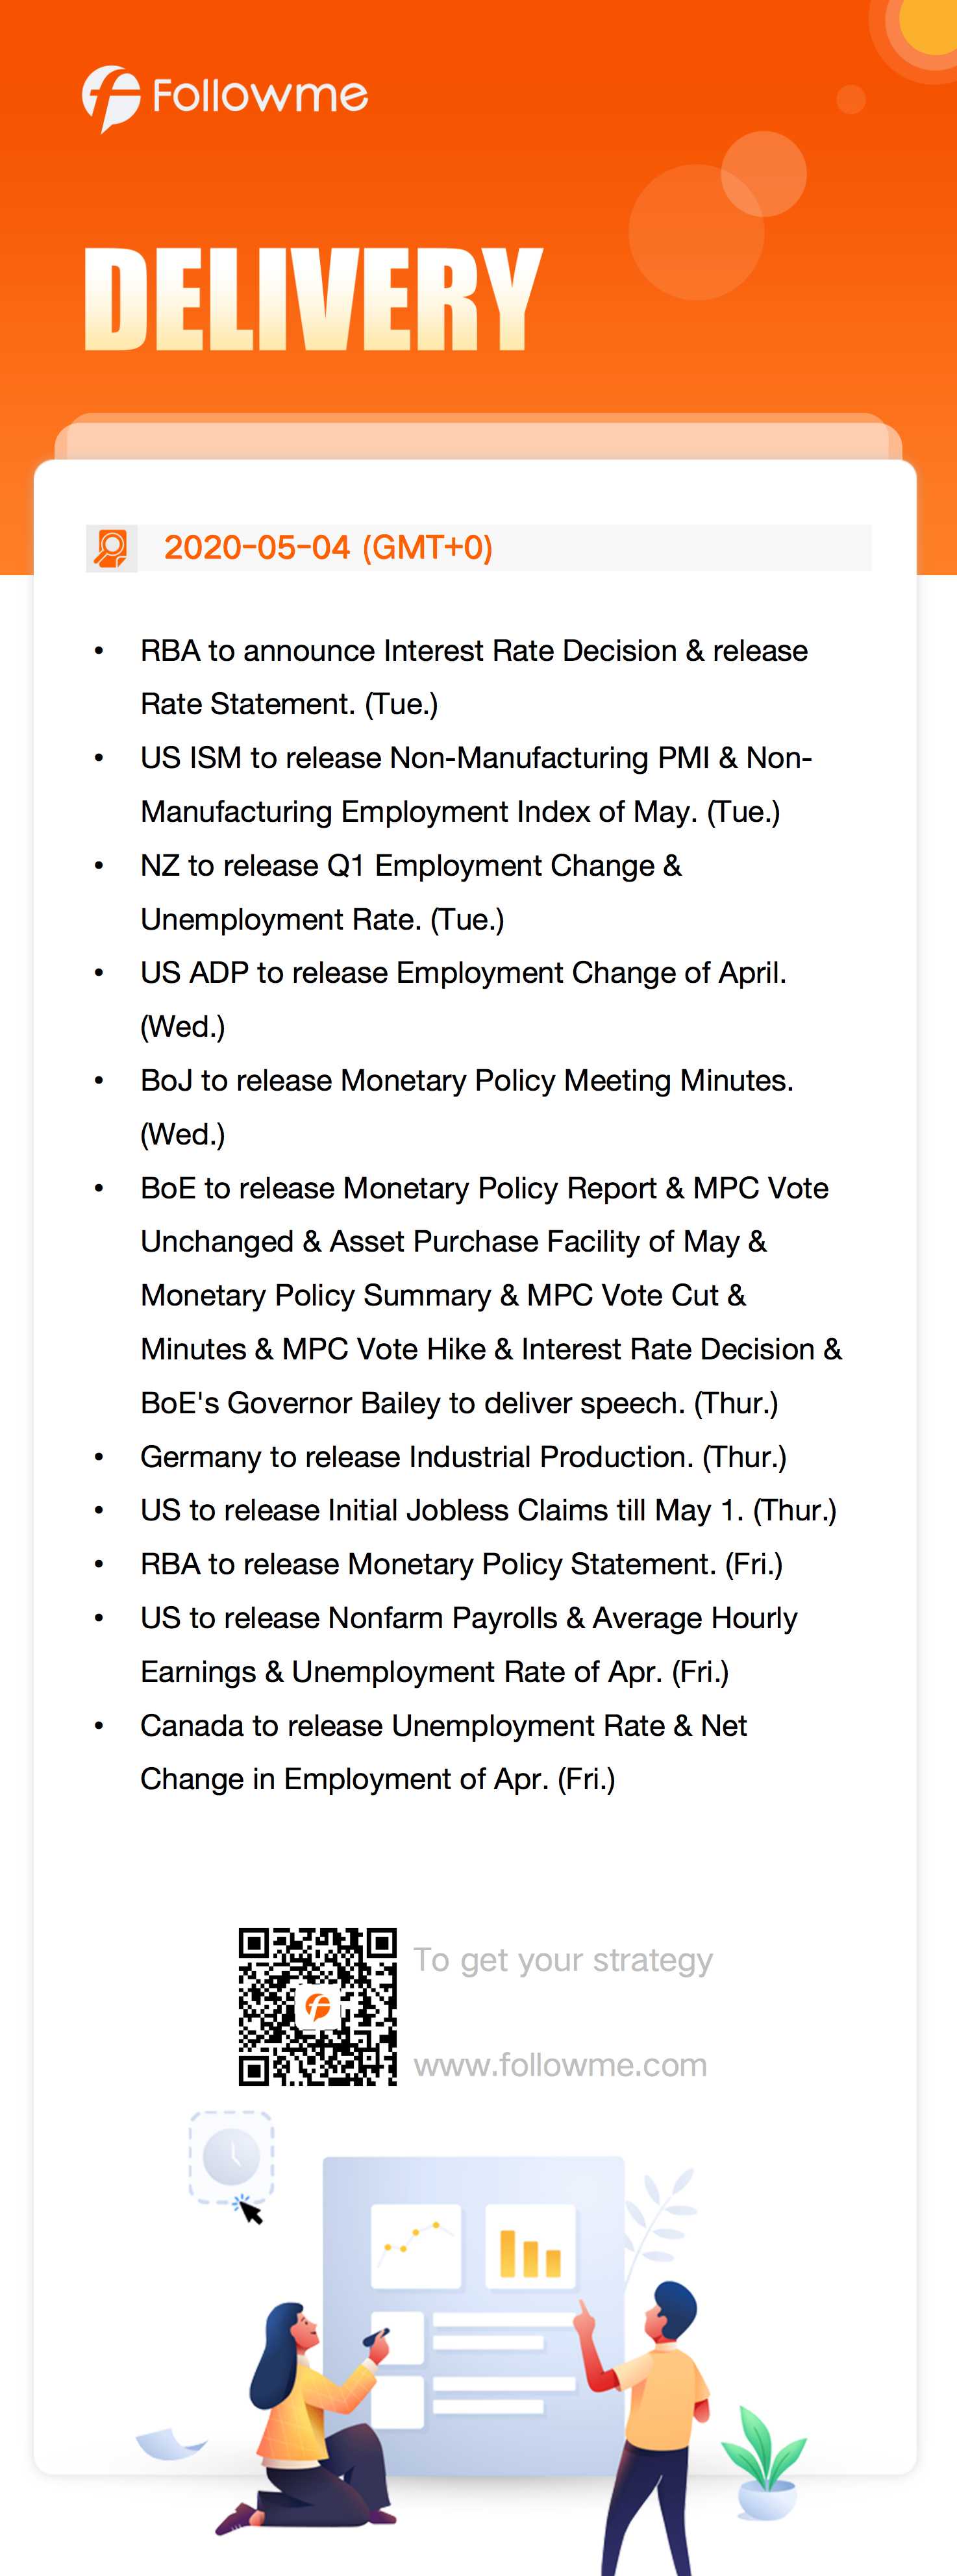Screen dimensions: 957x2576
Task: Select Canada Unemployment Rate item
Action: point(444,1752)
